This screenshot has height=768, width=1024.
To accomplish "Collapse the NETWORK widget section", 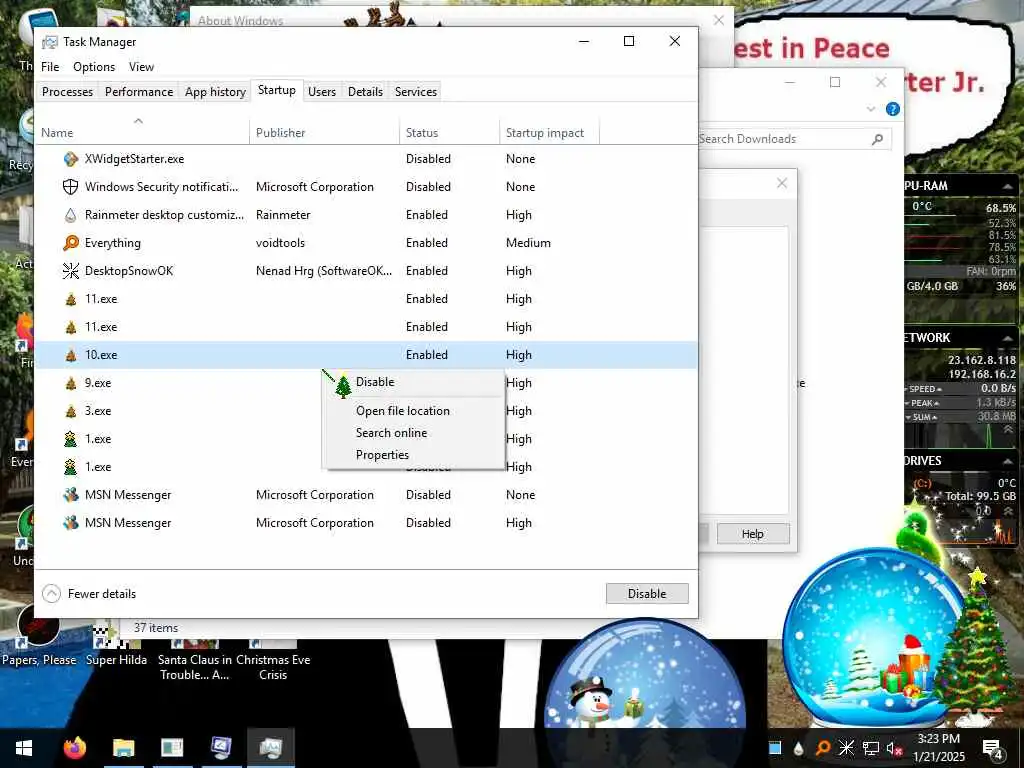I will (1008, 338).
